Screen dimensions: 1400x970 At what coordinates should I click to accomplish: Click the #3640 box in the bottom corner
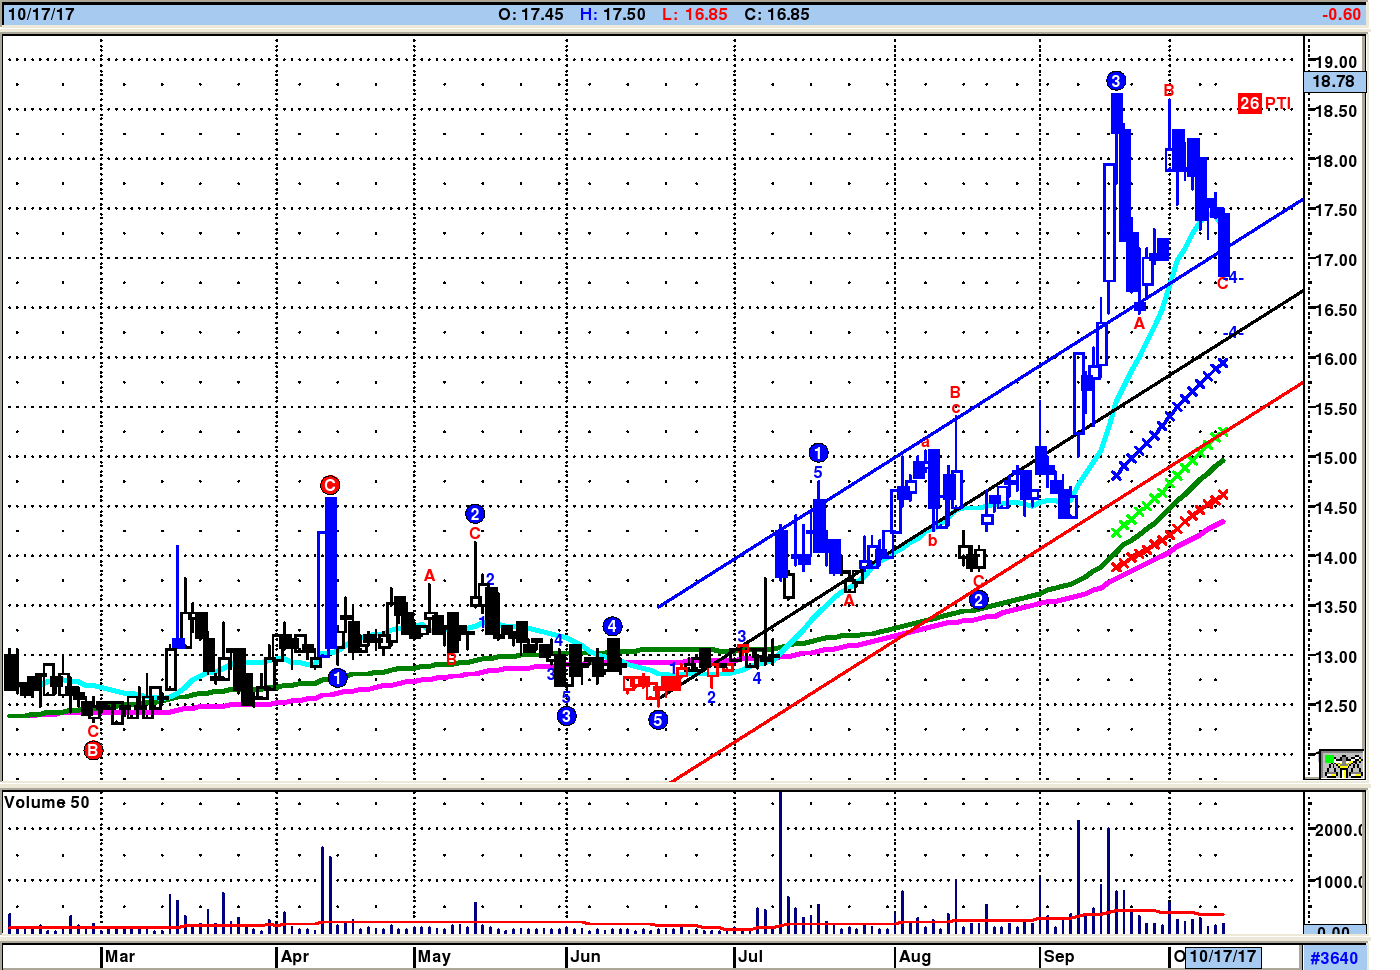(1334, 957)
